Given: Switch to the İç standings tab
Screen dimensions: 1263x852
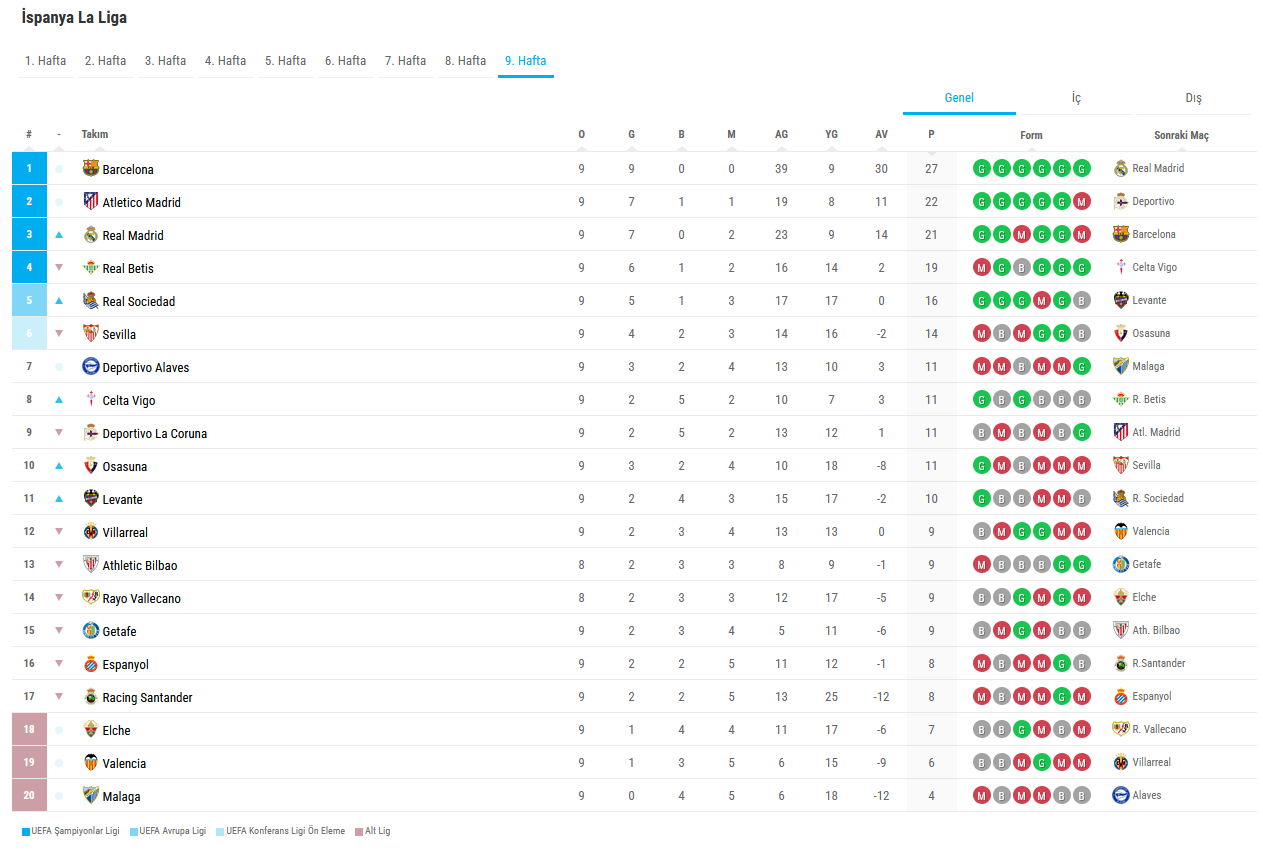Looking at the screenshot, I should pyautogui.click(x=1076, y=98).
